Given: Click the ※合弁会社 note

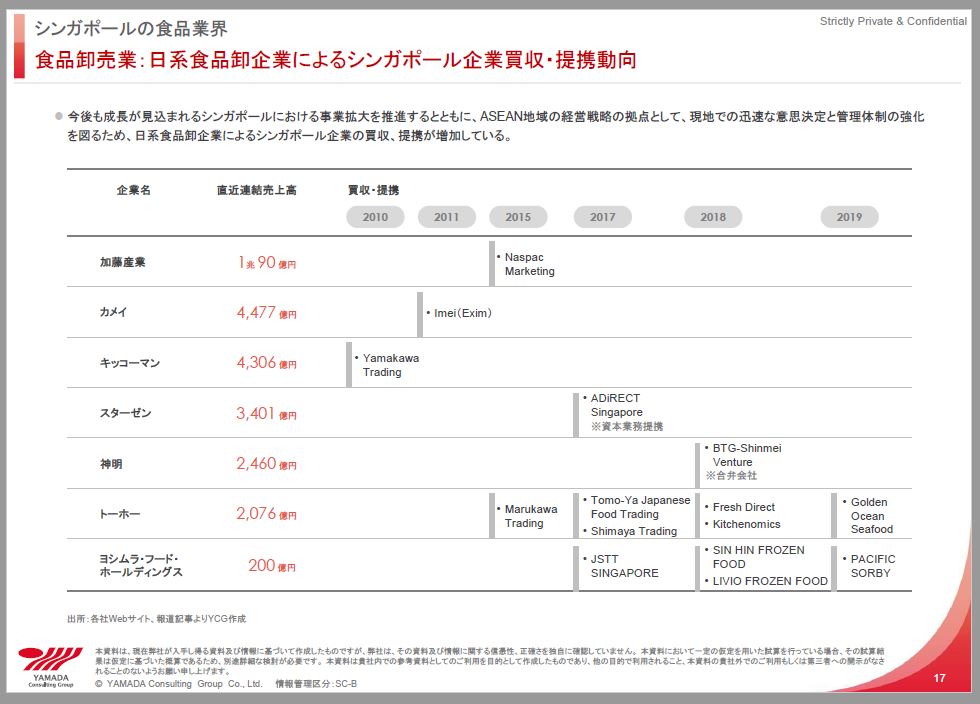Looking at the screenshot, I should (731, 476).
